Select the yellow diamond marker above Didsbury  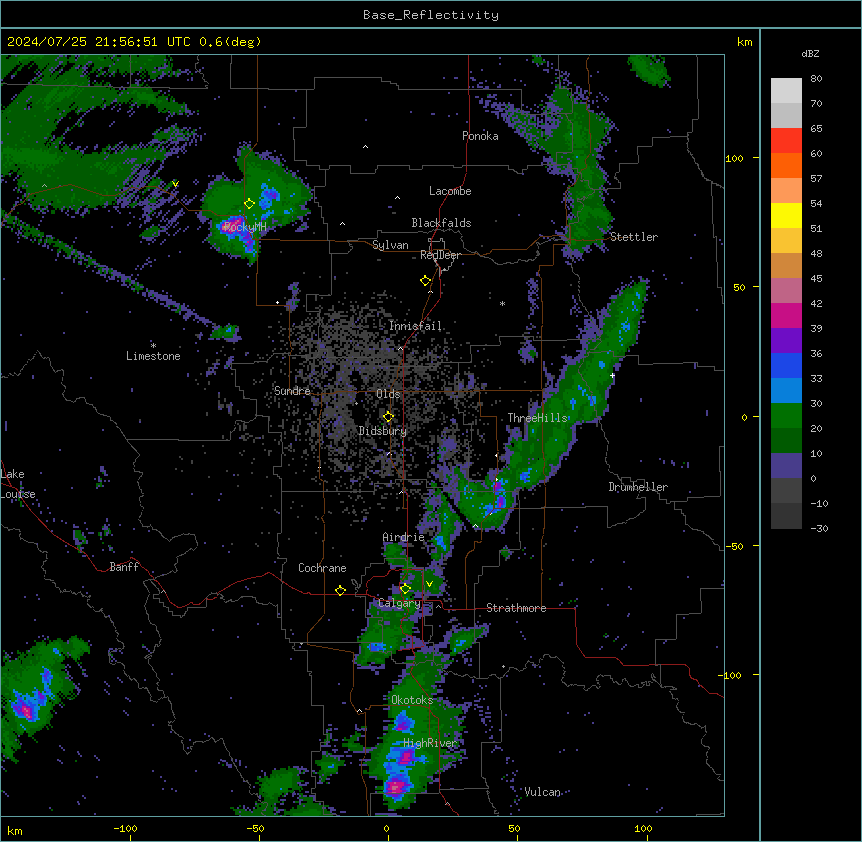pyautogui.click(x=388, y=416)
